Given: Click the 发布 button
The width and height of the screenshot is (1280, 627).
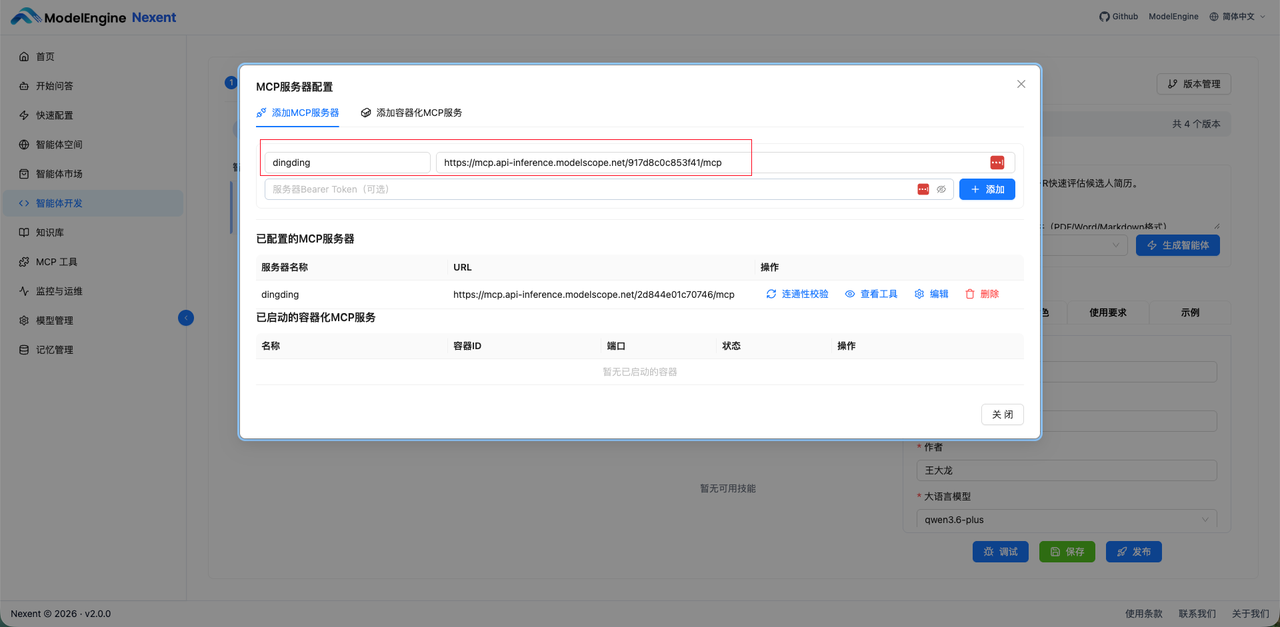Looking at the screenshot, I should pos(1133,551).
